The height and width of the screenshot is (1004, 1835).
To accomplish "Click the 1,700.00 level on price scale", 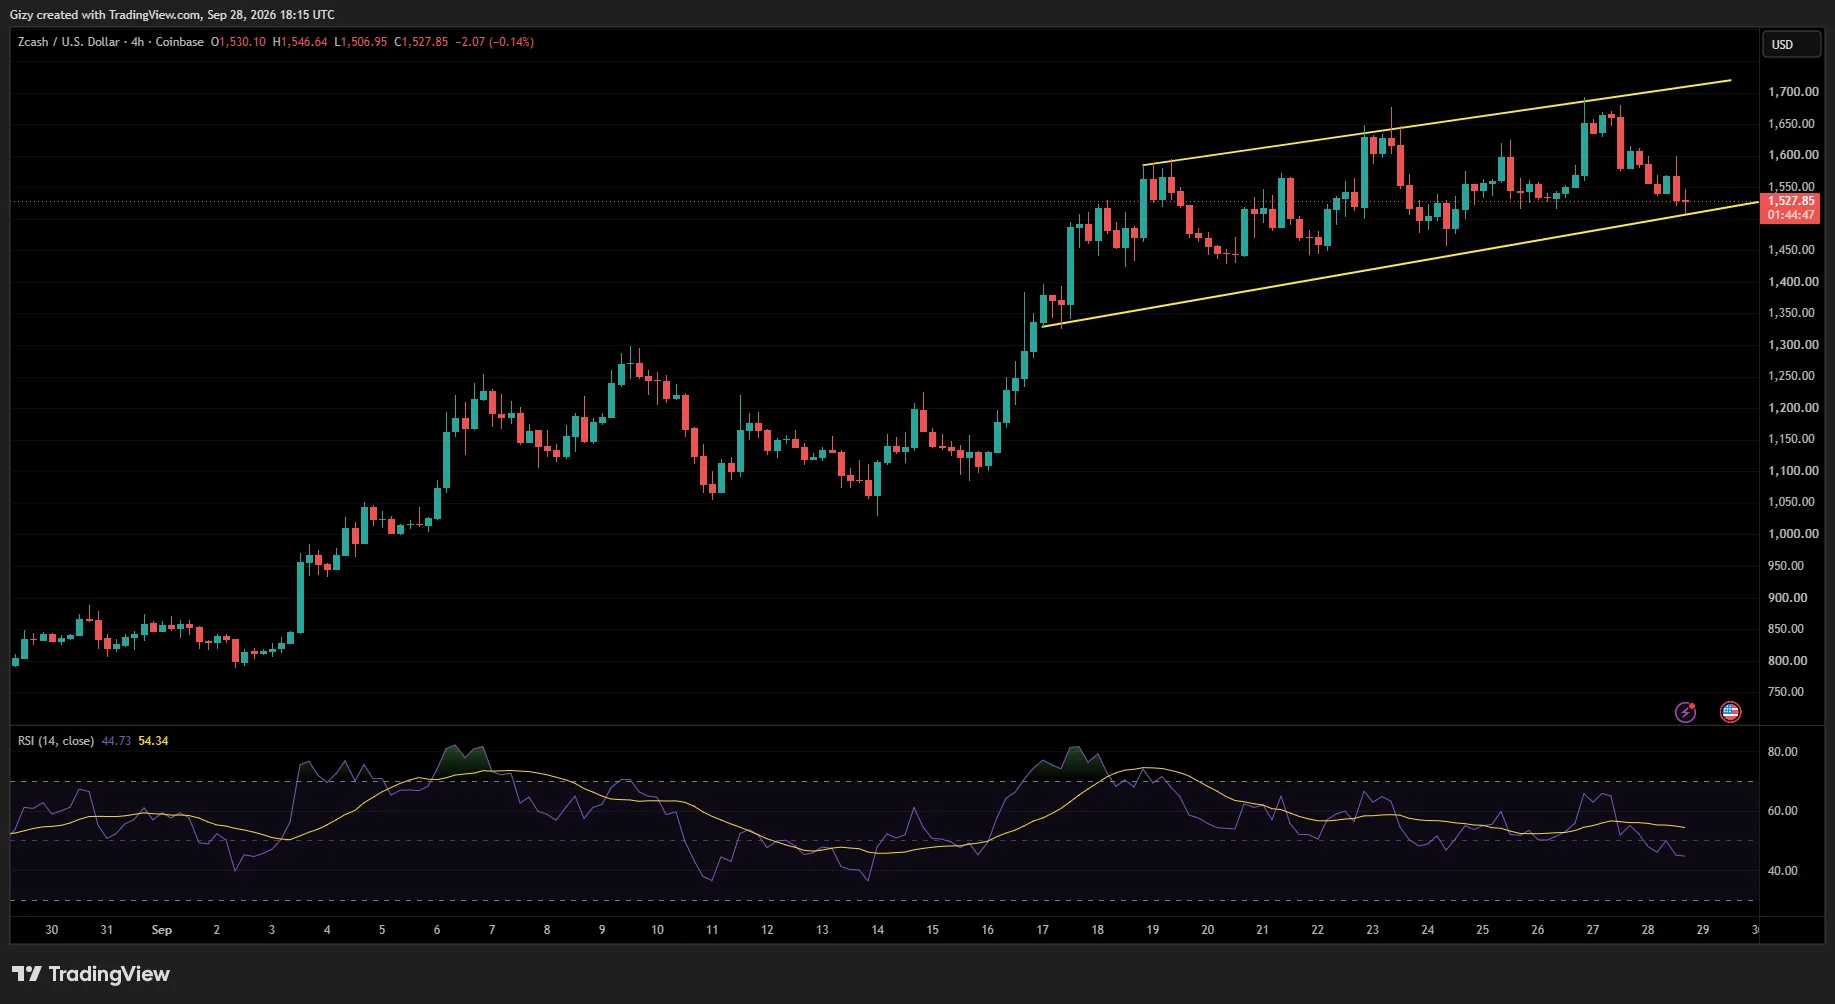I will coord(1793,92).
